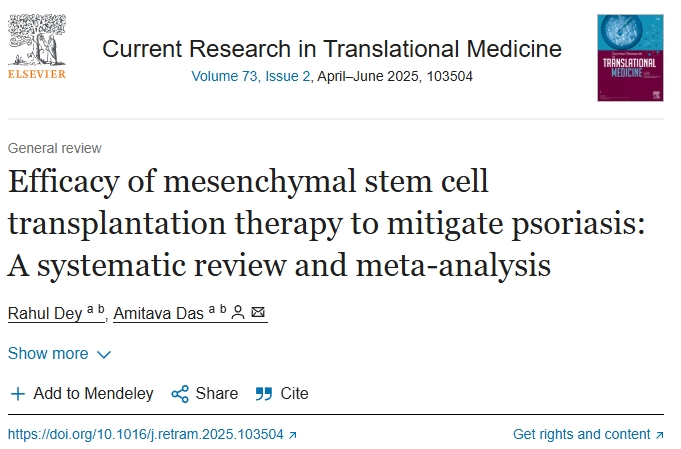Add article to Mendeley
This screenshot has height=449, width=681.
[x=93, y=394]
